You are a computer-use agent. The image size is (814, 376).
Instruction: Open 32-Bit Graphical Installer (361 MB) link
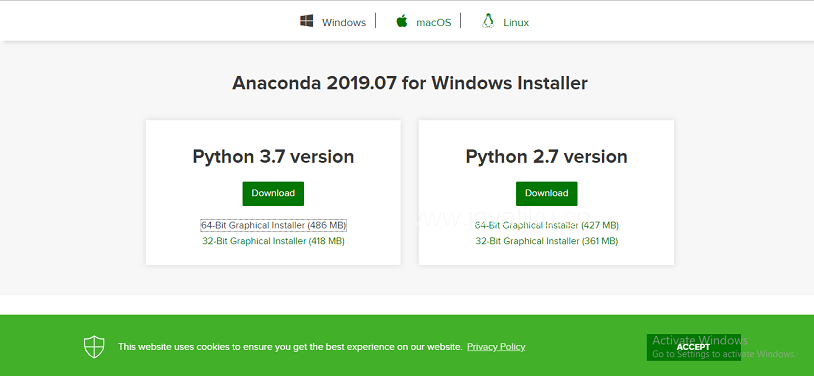[x=547, y=241]
